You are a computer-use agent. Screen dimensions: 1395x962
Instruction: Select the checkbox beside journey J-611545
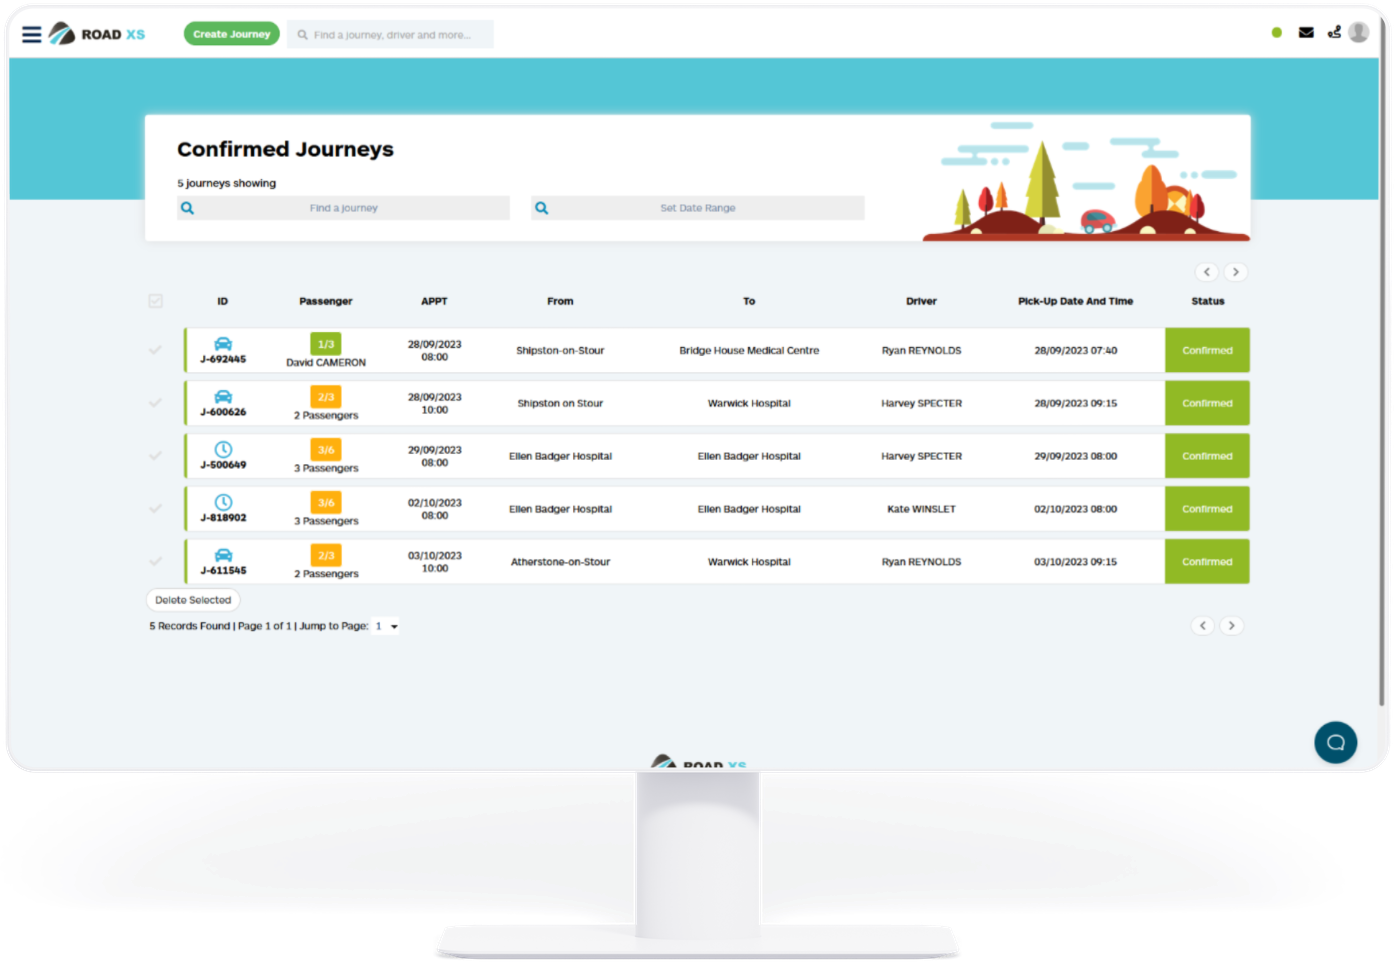(156, 561)
